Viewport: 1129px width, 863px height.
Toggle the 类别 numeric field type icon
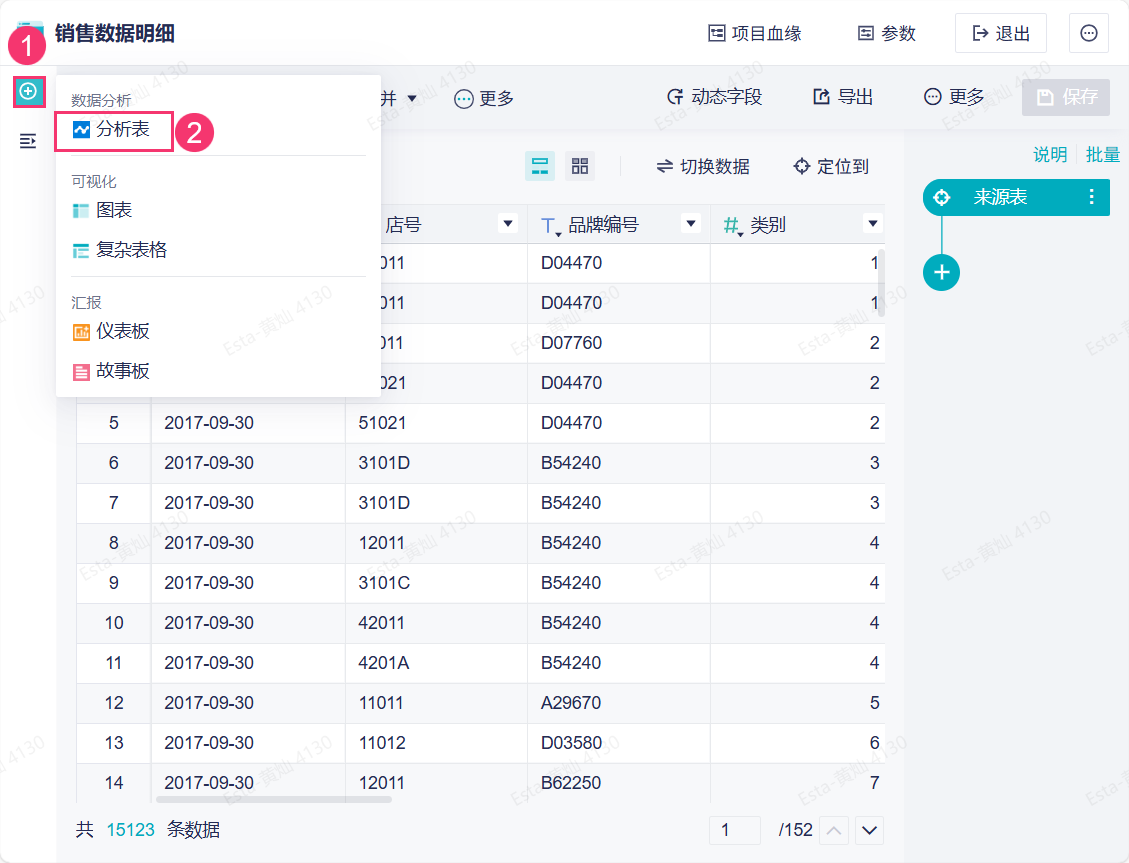click(x=729, y=223)
